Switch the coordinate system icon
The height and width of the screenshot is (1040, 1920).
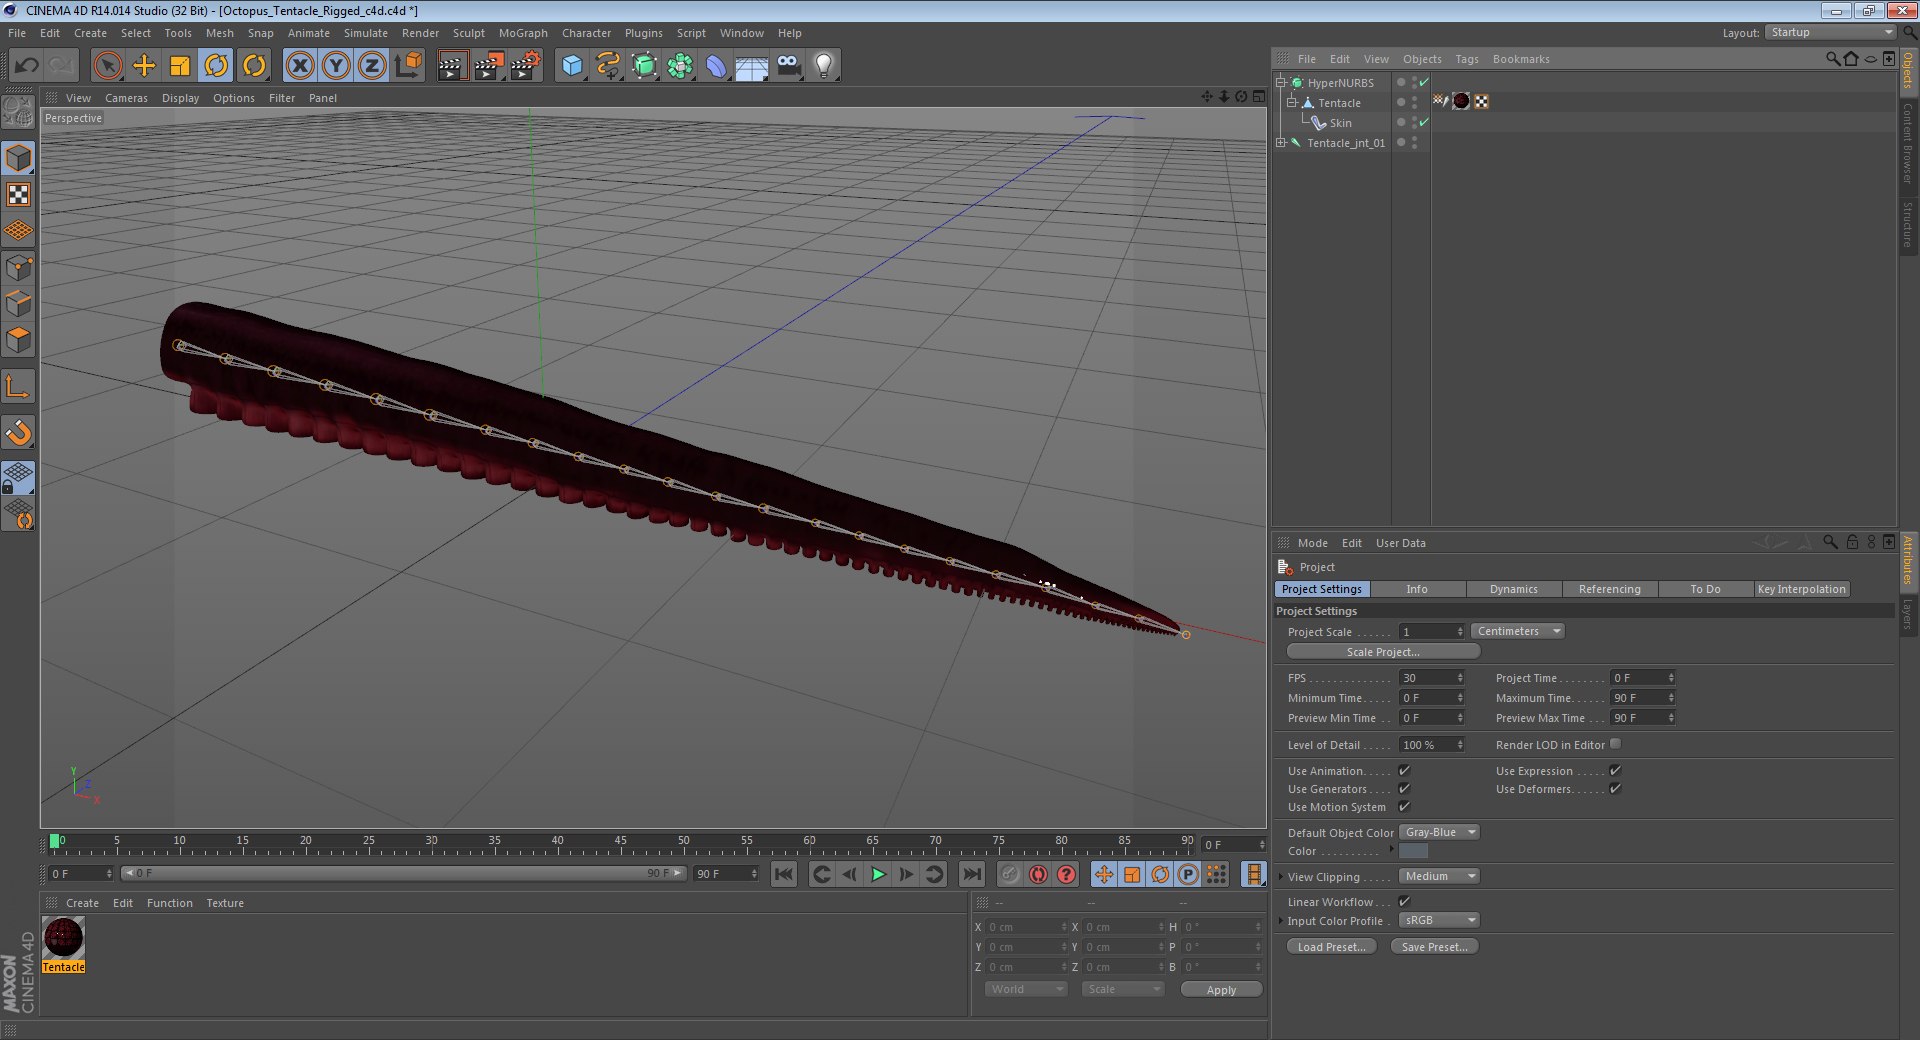click(408, 66)
